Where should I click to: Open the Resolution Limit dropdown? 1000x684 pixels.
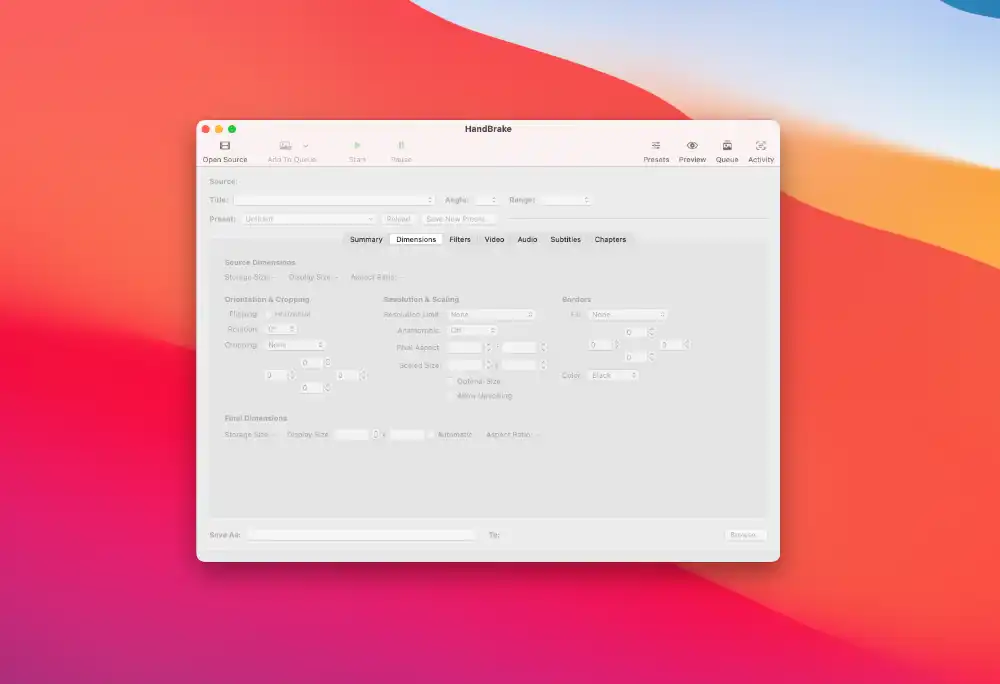point(490,314)
